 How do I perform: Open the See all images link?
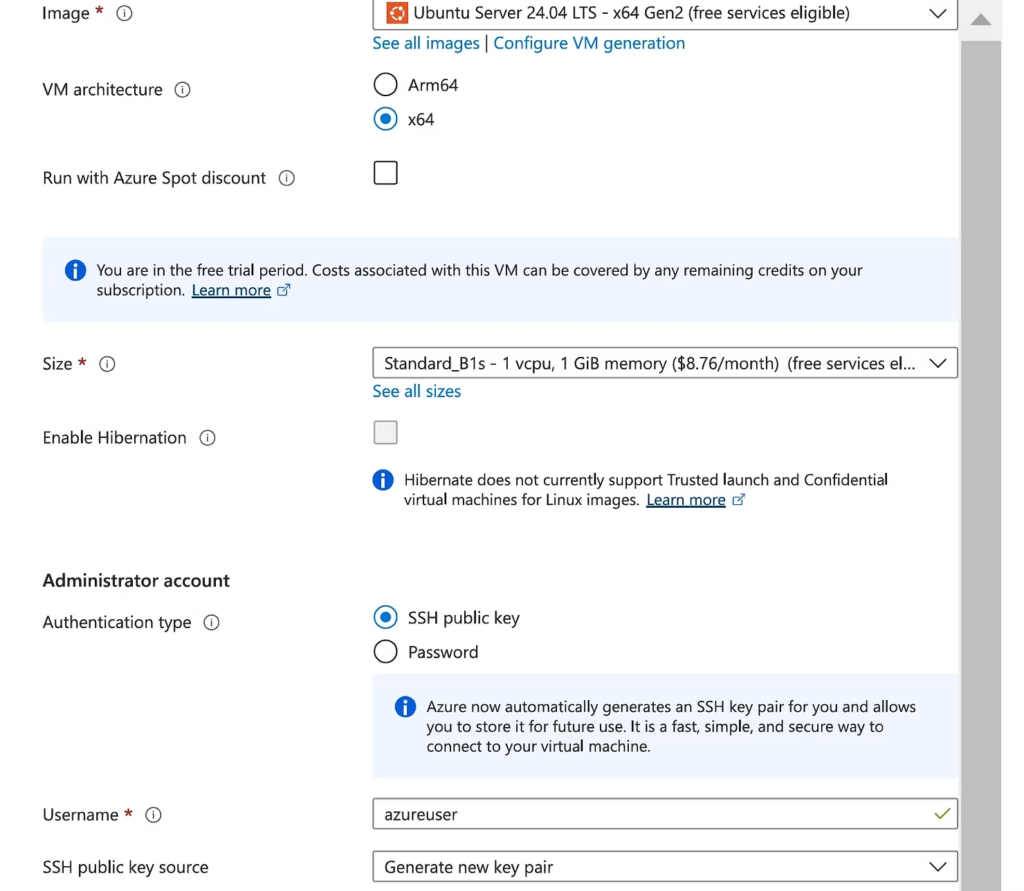(x=426, y=43)
